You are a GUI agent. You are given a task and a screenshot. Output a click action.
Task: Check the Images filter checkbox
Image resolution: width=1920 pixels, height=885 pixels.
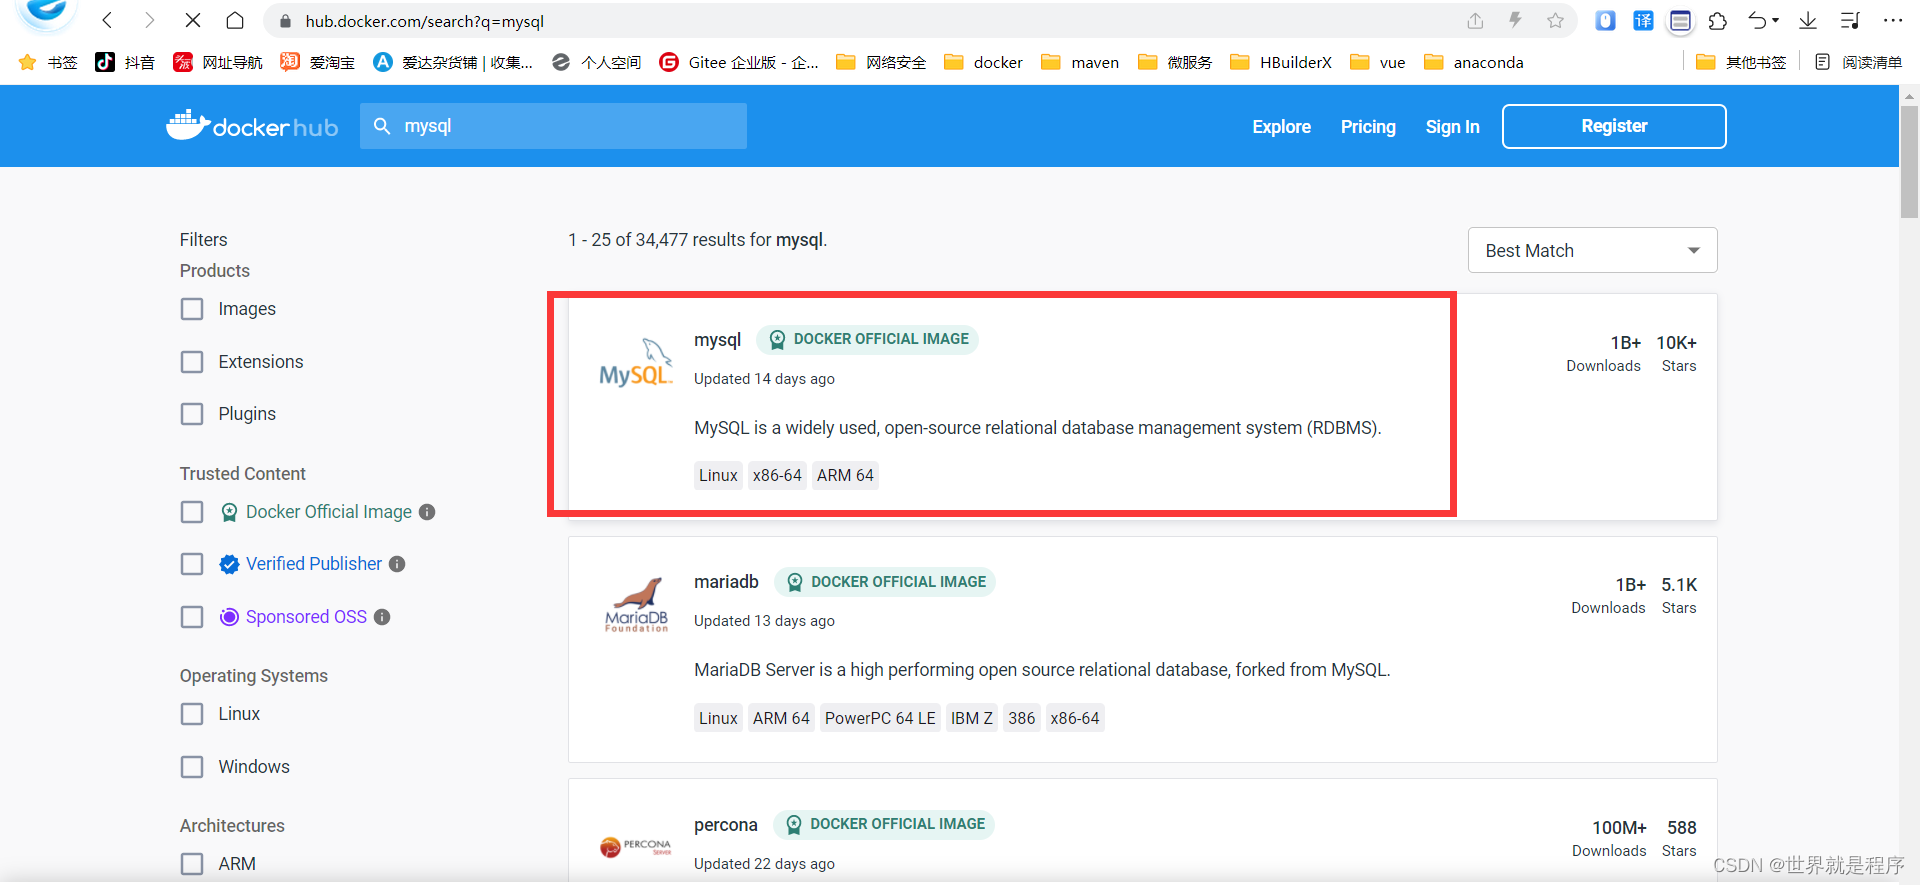pos(192,309)
